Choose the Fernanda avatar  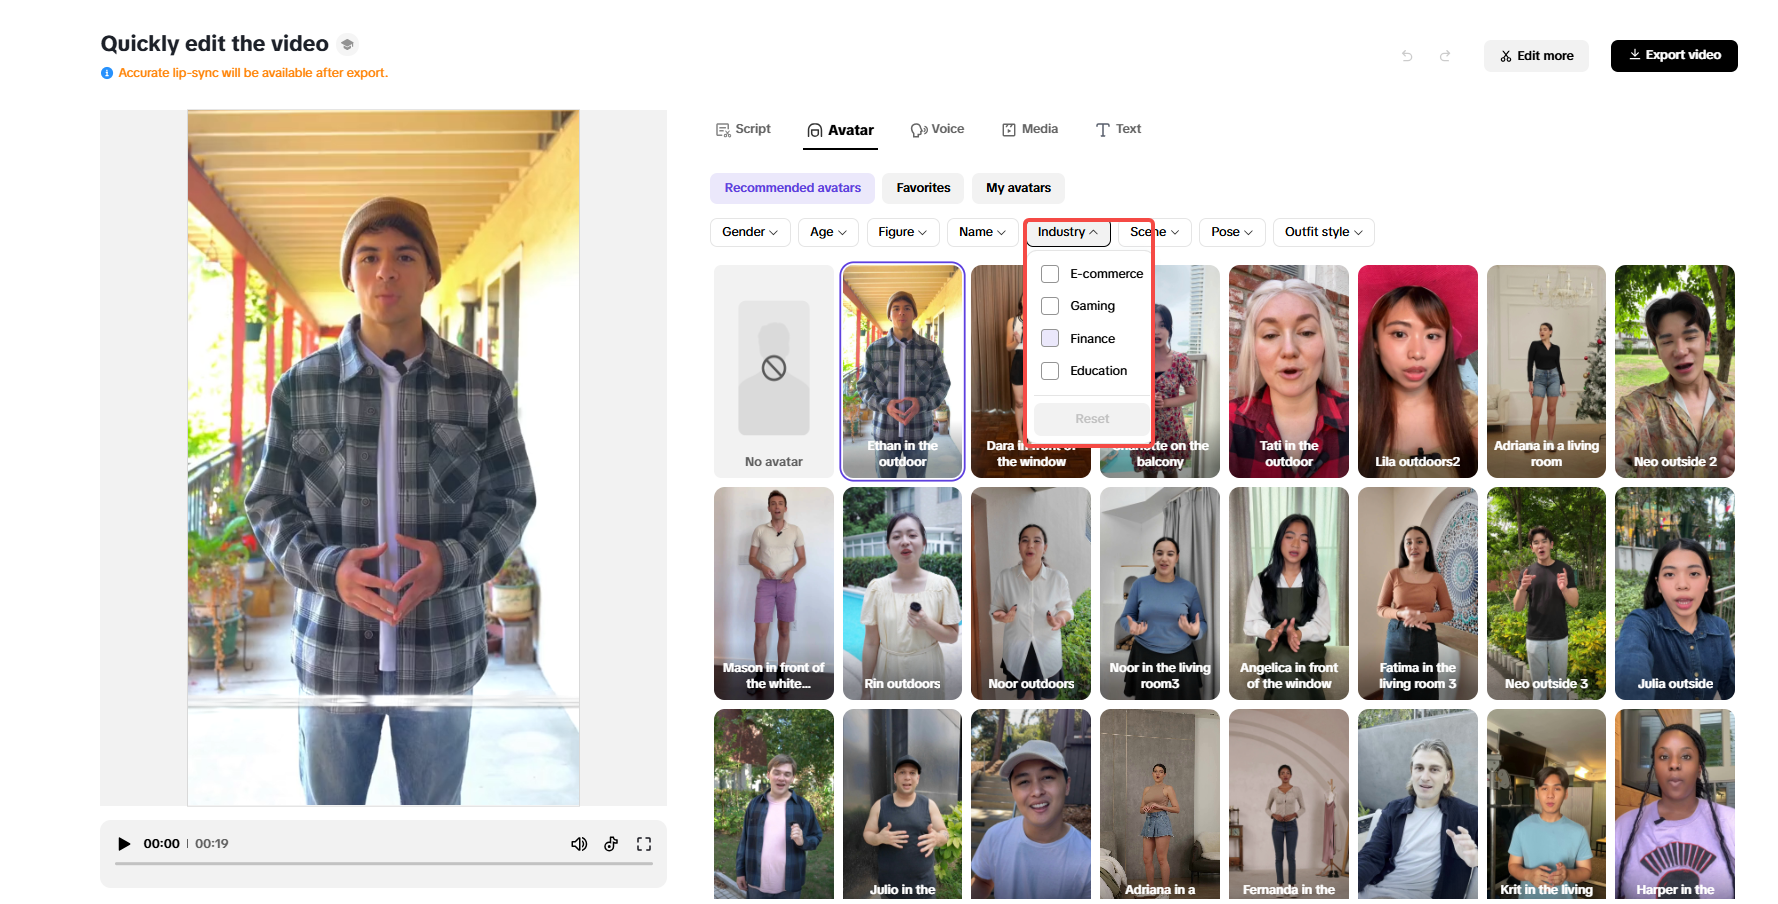1289,804
